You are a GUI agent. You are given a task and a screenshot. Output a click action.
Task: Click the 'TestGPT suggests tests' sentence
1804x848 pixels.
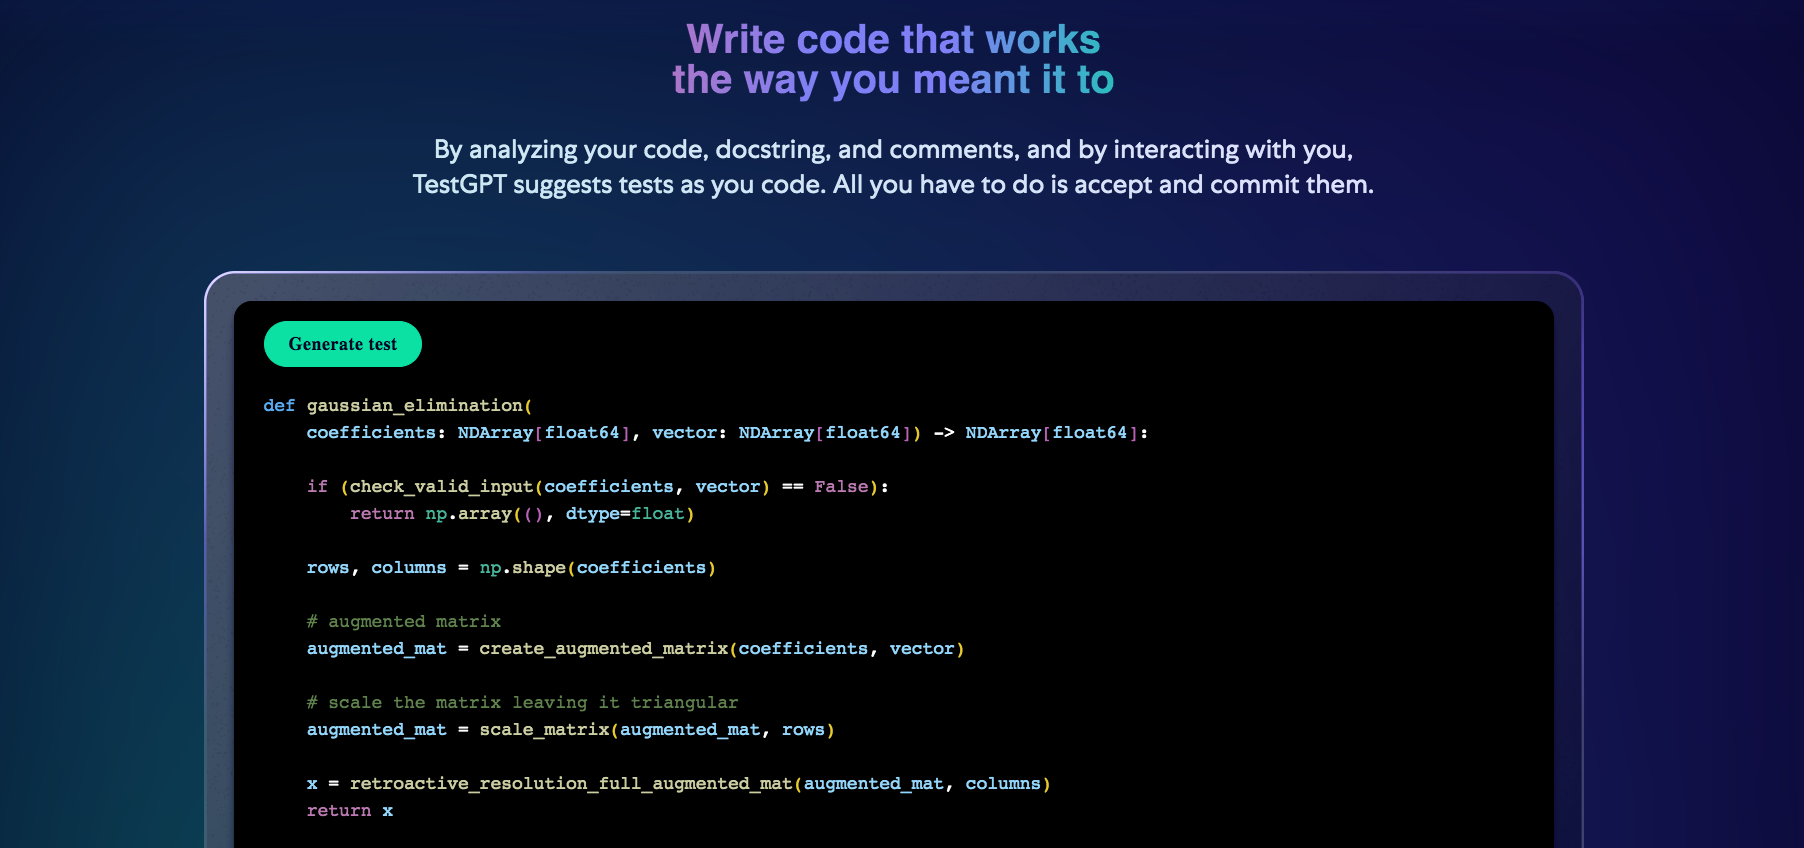(892, 185)
